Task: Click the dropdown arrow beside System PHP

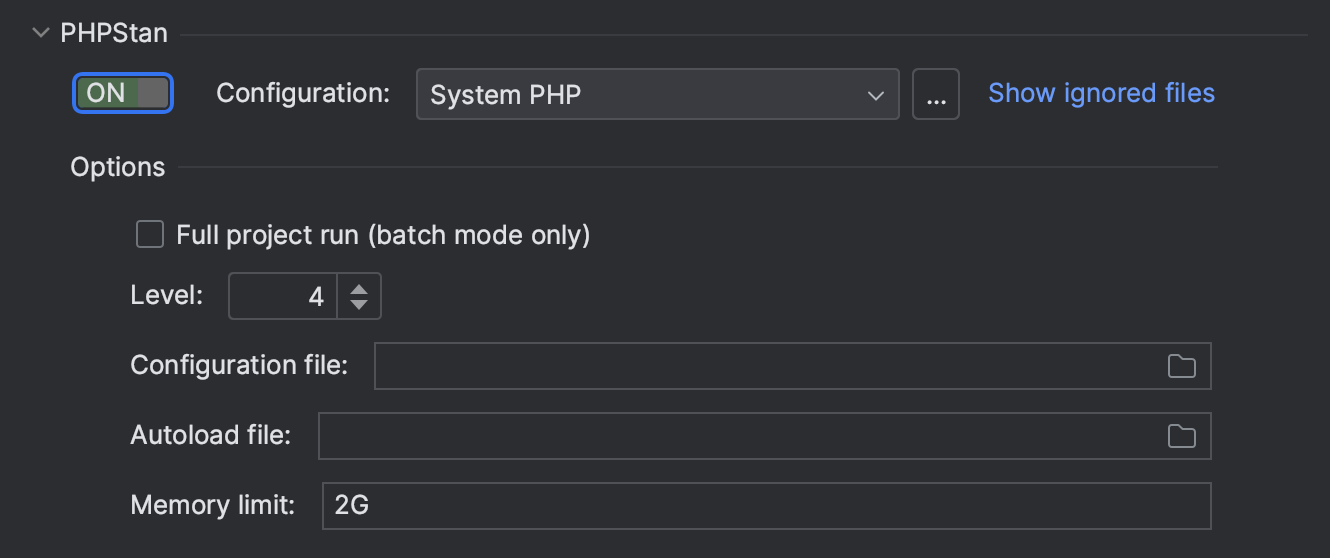Action: click(876, 95)
